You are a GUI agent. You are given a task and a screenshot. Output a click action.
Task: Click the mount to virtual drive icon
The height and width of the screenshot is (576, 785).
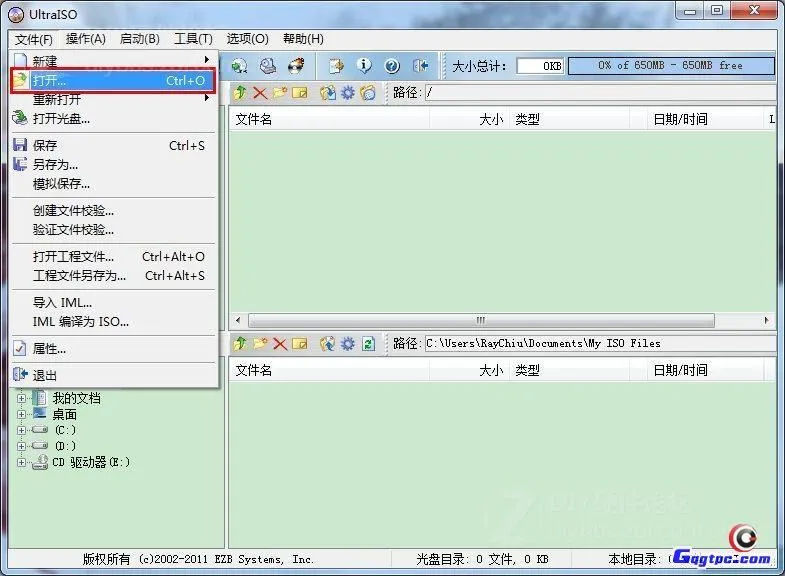268,66
